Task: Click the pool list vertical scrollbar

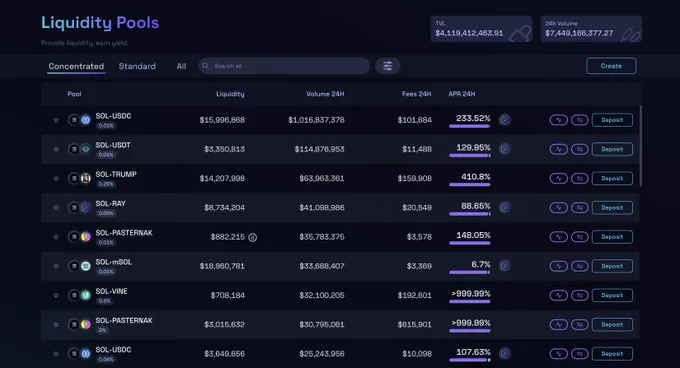Action: coord(641,146)
